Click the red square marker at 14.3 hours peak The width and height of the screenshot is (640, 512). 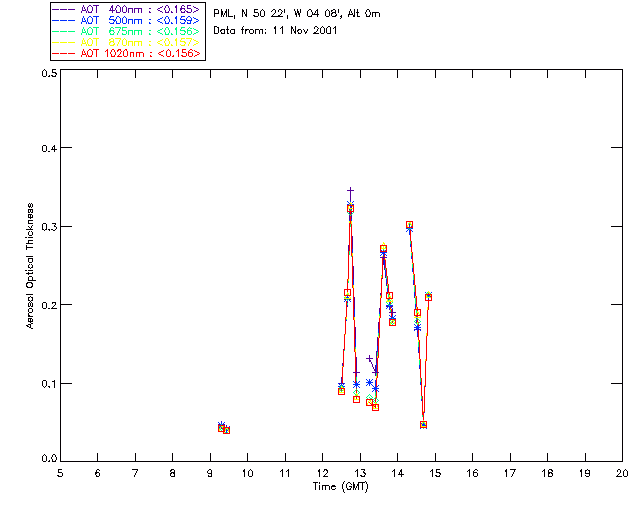(409, 225)
